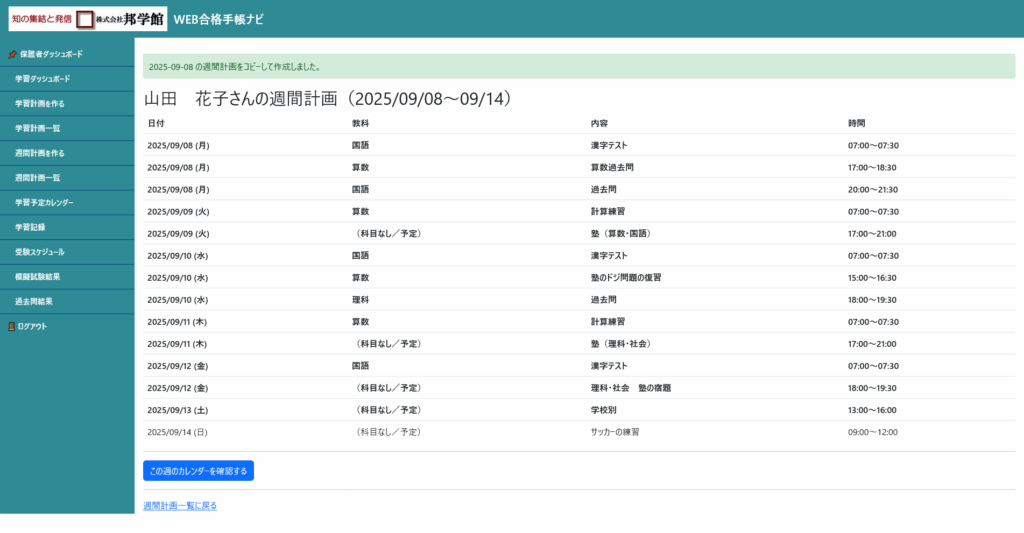The image size is (1024, 533).
Task: Click the 邦学館 company logo
Action: 88,19
